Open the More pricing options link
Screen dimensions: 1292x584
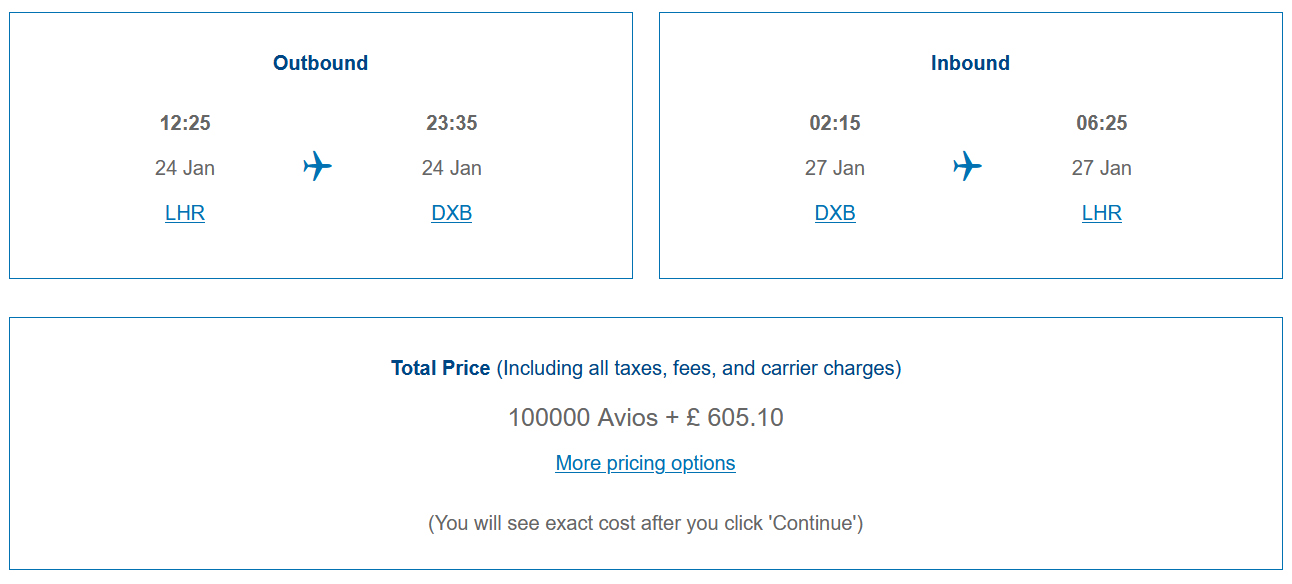pos(646,463)
